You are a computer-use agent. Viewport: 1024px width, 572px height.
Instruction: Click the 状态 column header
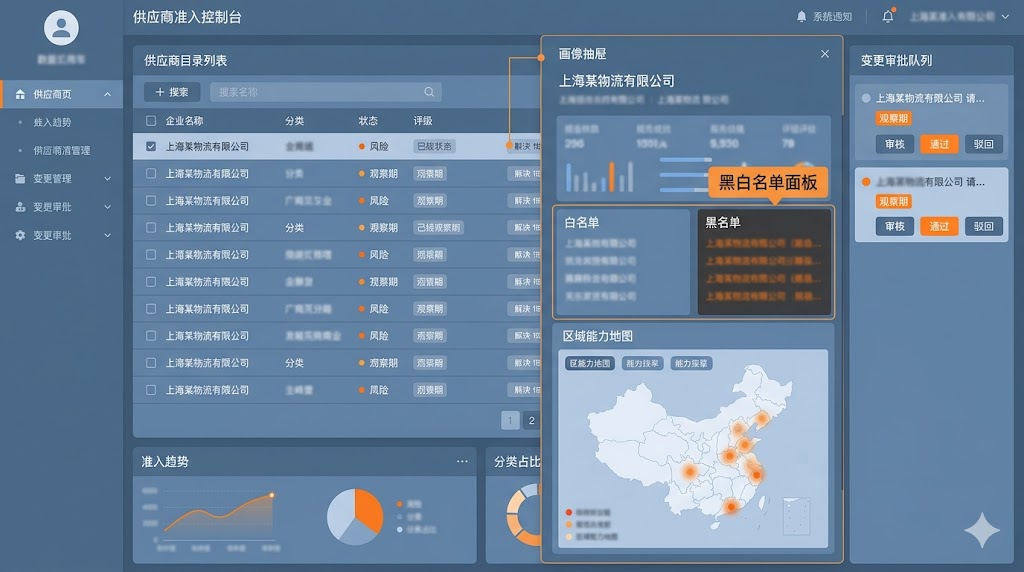click(368, 121)
